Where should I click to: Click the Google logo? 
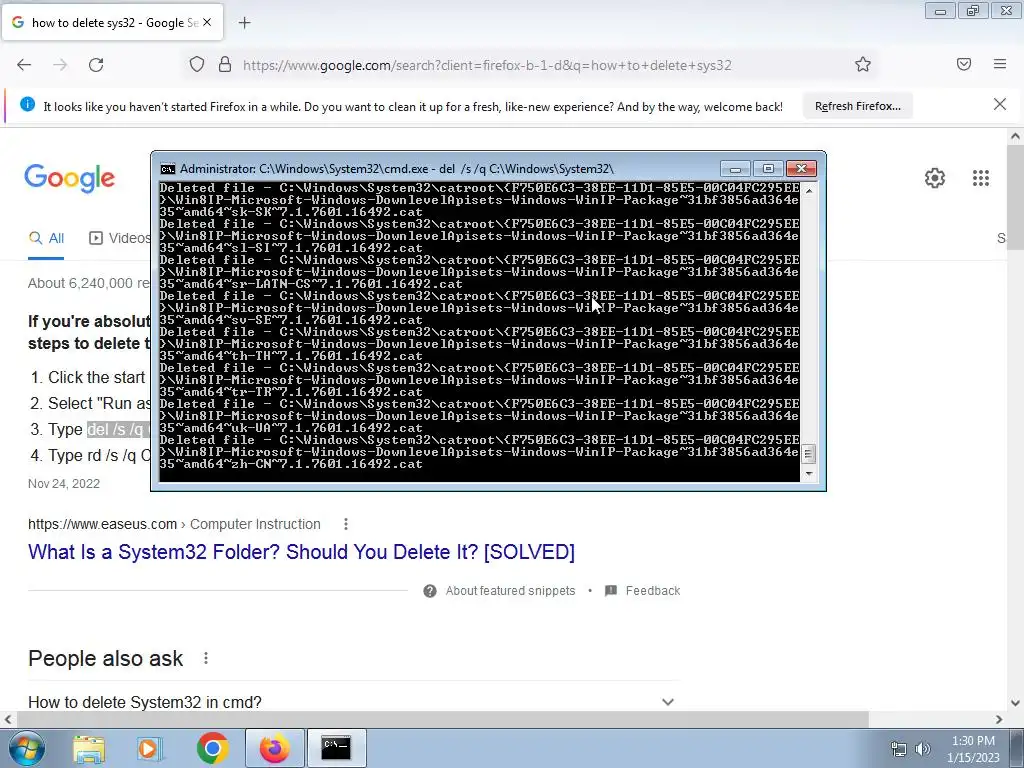pyautogui.click(x=70, y=178)
